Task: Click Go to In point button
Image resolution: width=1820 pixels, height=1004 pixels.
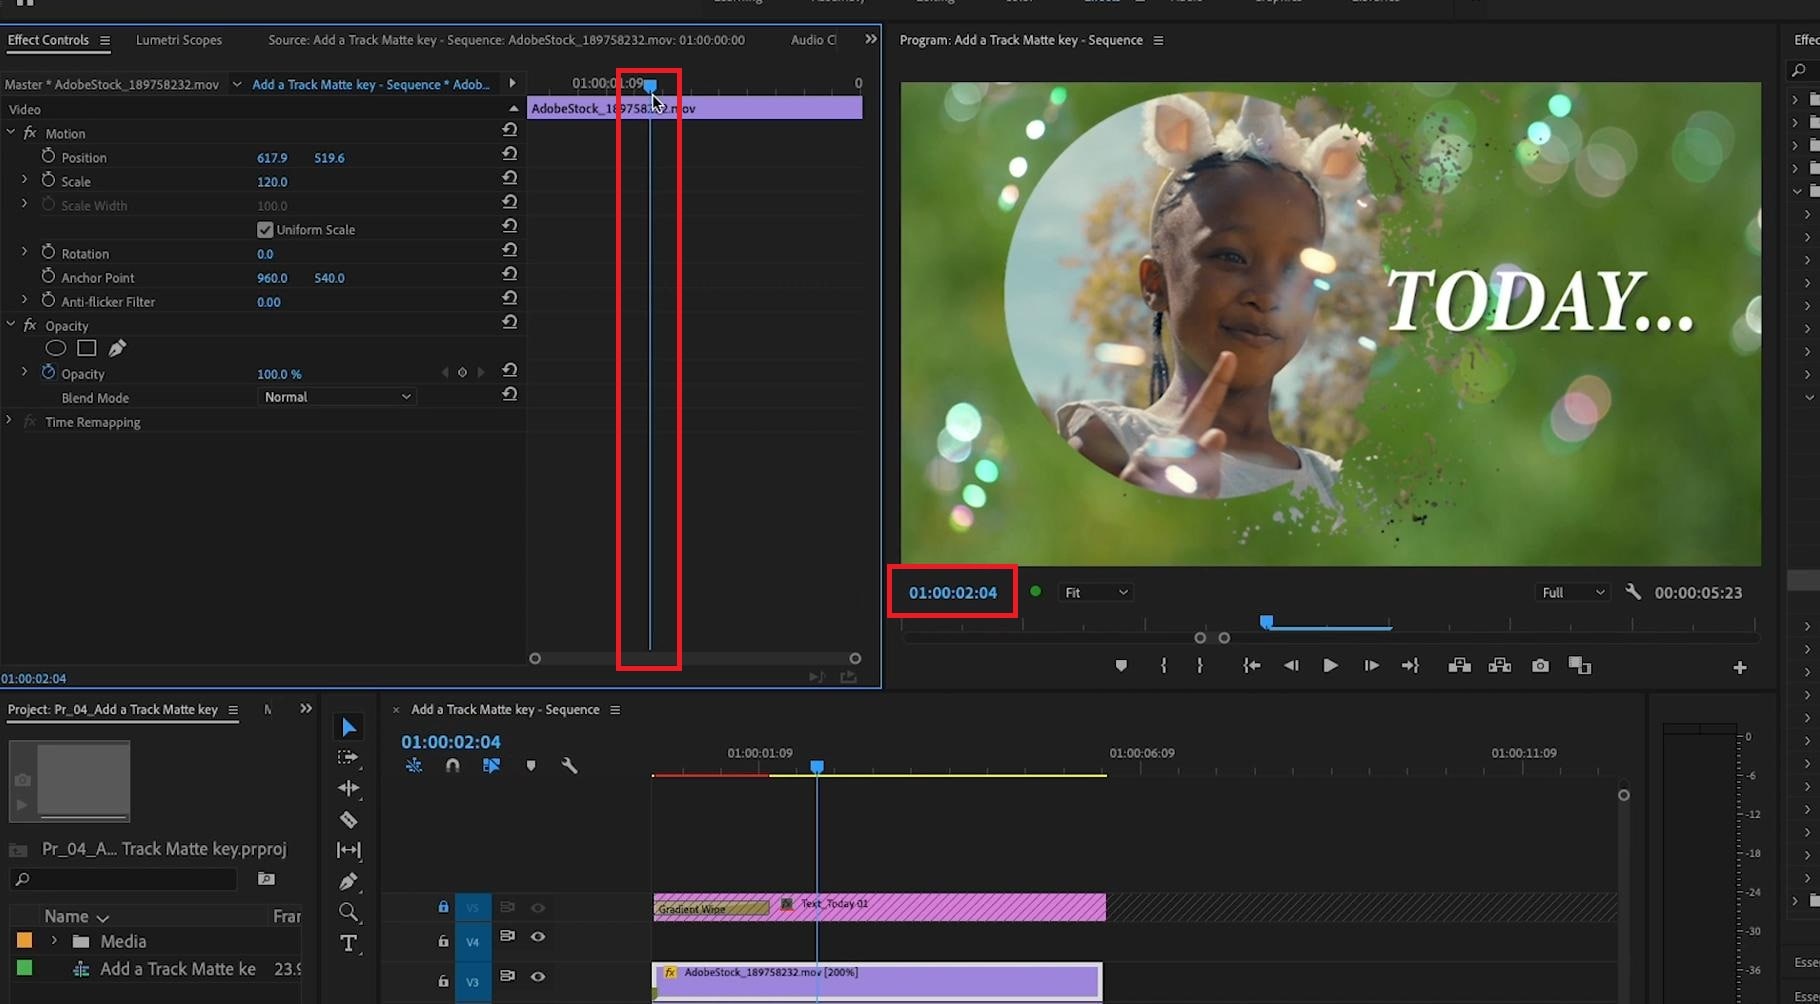Action: pyautogui.click(x=1251, y=666)
